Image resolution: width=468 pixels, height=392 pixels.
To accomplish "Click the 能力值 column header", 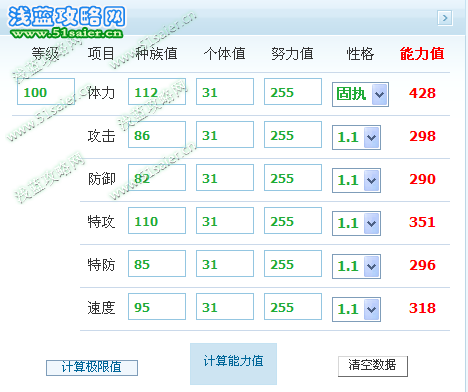I will 422,54.
